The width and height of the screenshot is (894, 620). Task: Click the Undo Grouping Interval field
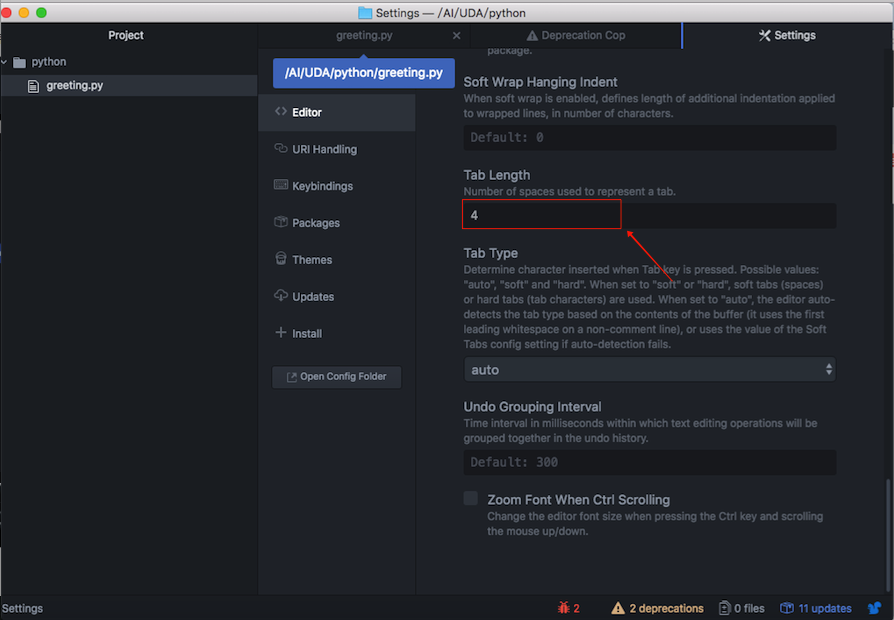coord(649,462)
